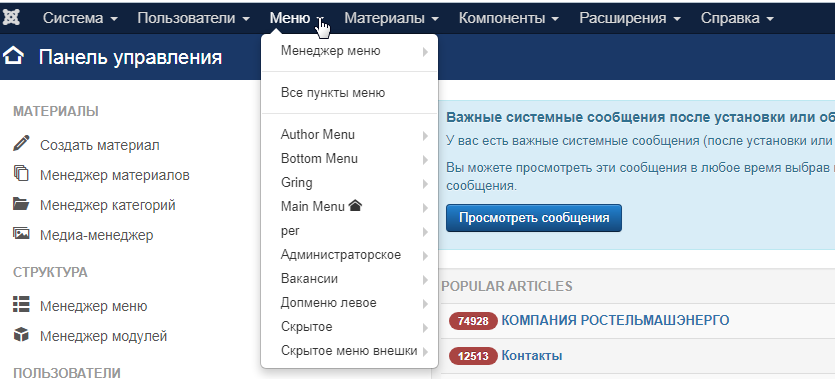This screenshot has height=379, width=835.
Task: Choose Author Menu in the dropdown
Action: [349, 135]
